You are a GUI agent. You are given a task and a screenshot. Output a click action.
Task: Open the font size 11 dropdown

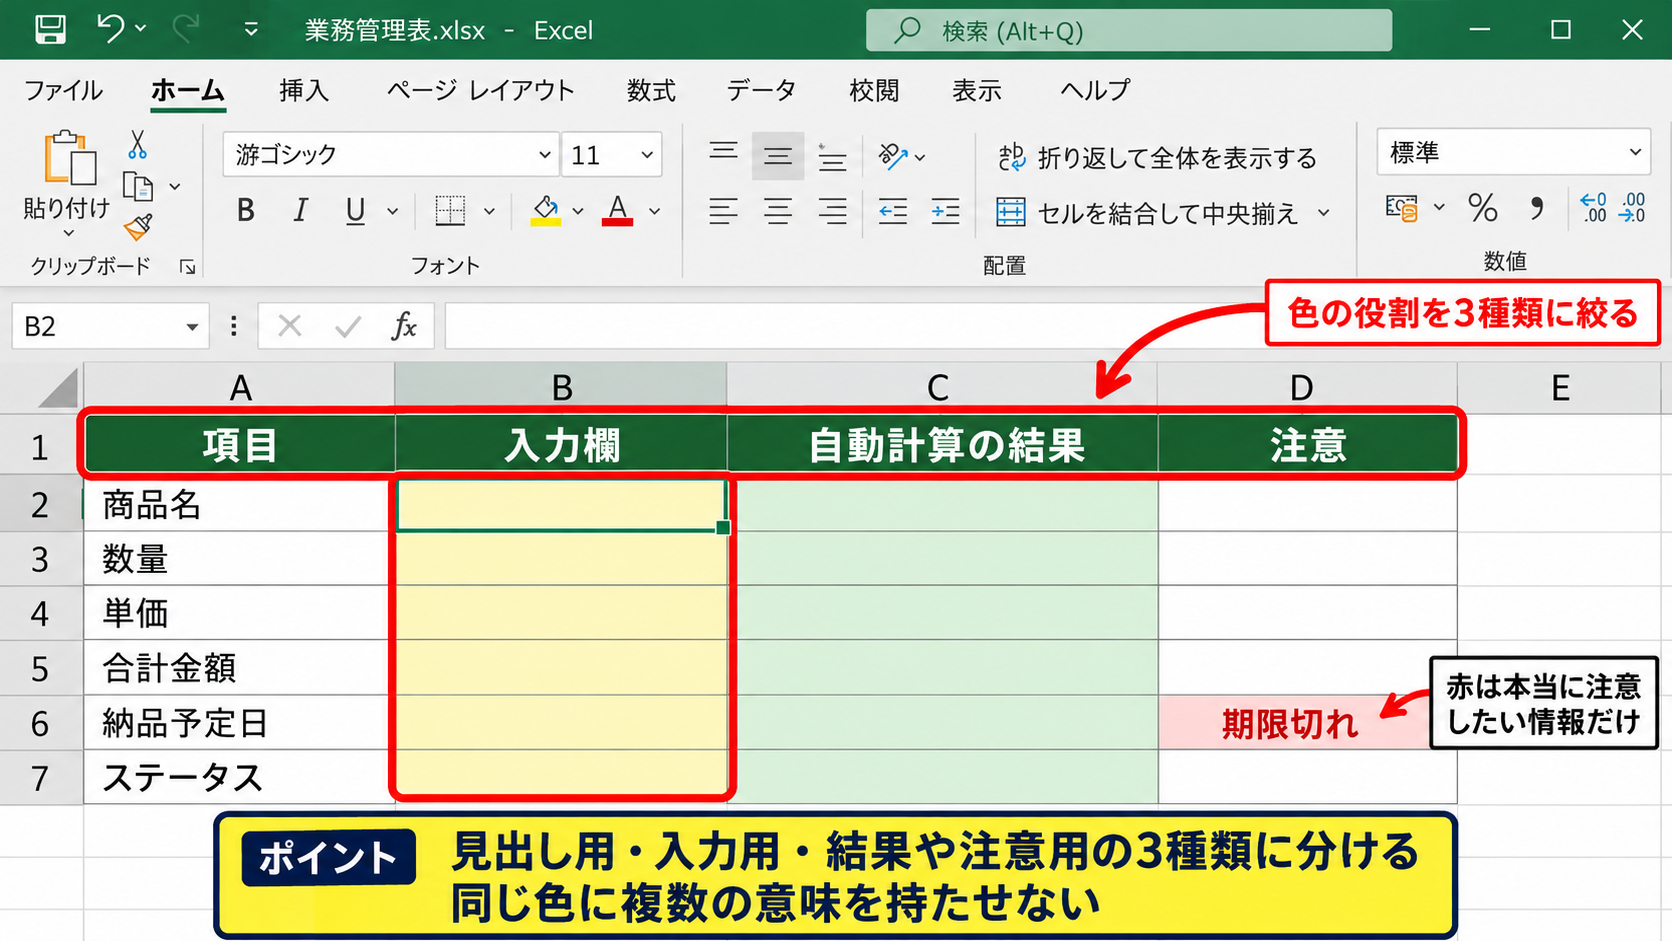click(647, 154)
